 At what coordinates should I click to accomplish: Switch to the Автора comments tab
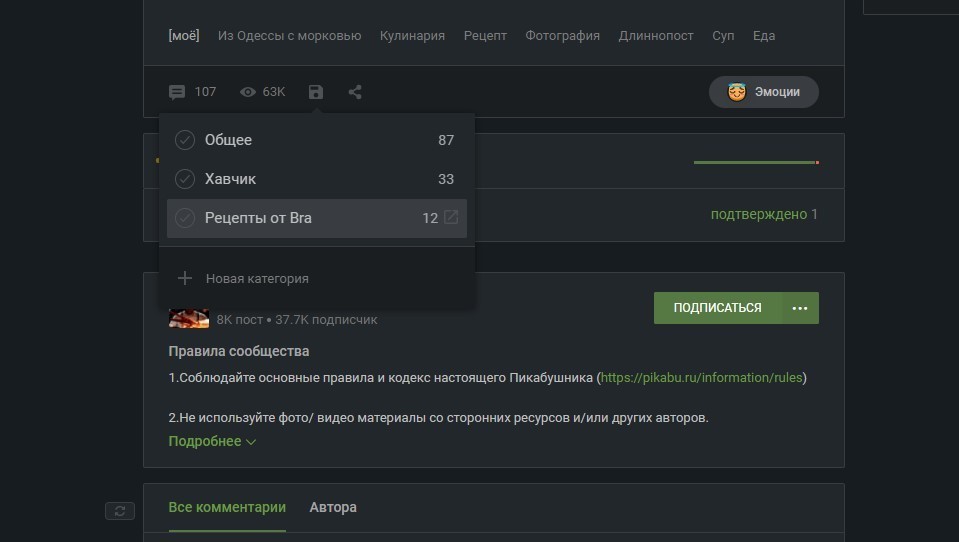[x=333, y=507]
